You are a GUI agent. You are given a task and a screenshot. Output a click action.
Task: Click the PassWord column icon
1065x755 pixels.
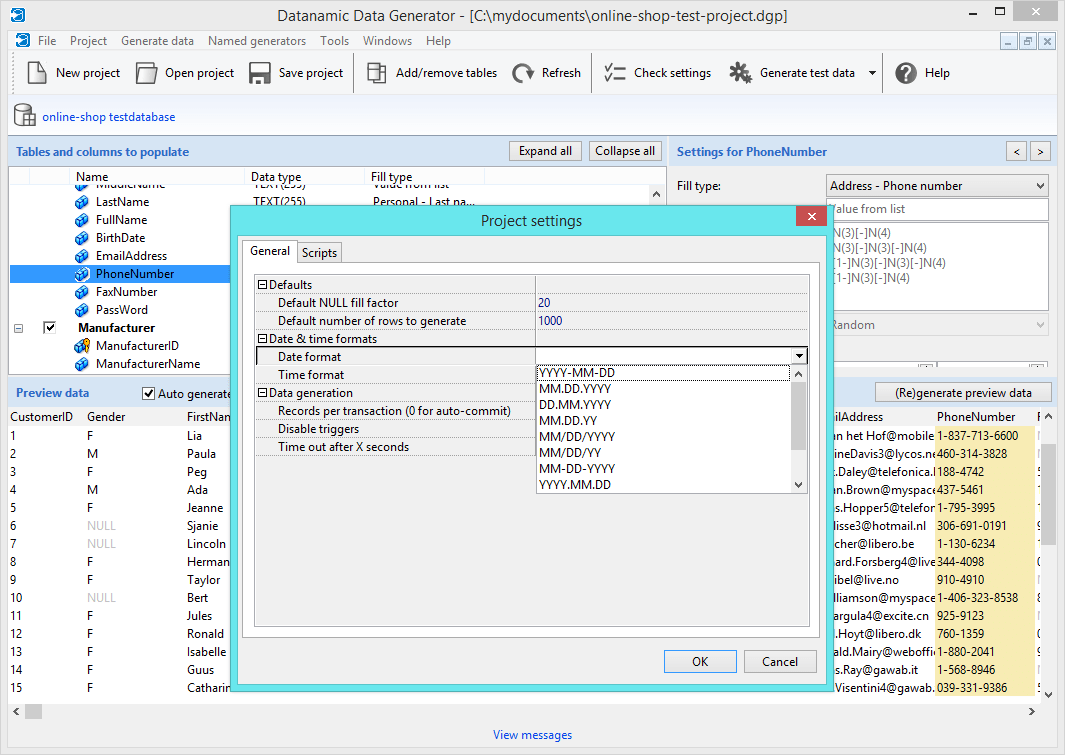click(x=82, y=310)
